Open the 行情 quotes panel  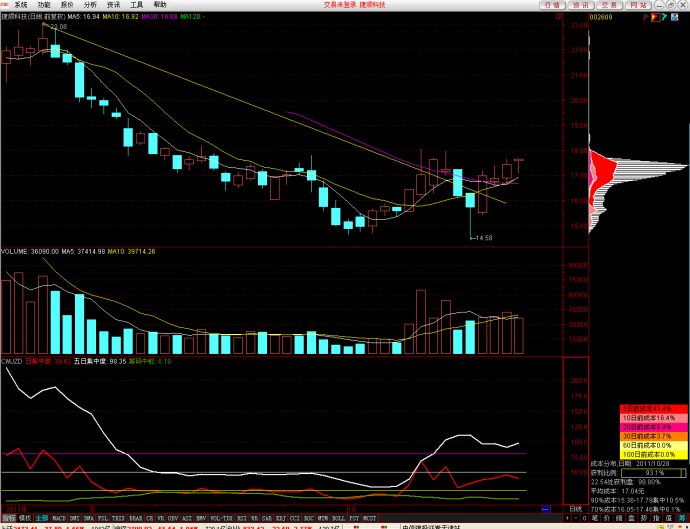tap(552, 5)
